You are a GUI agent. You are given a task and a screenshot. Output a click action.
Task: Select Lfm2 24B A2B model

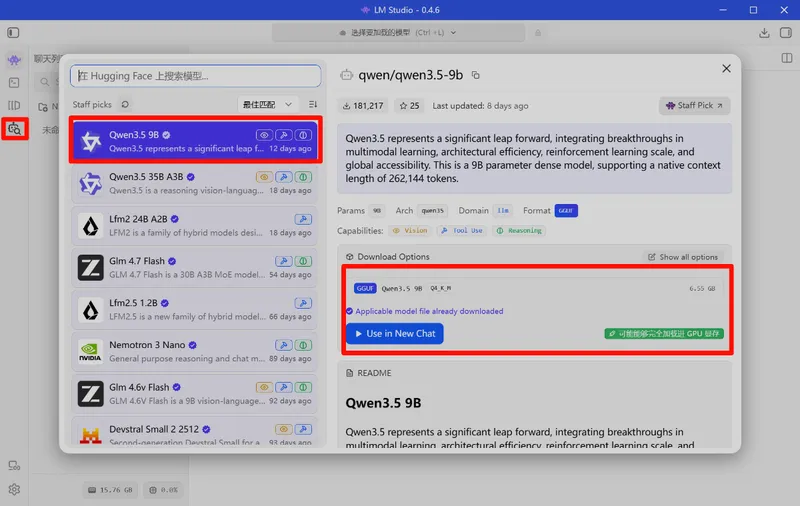click(x=194, y=225)
